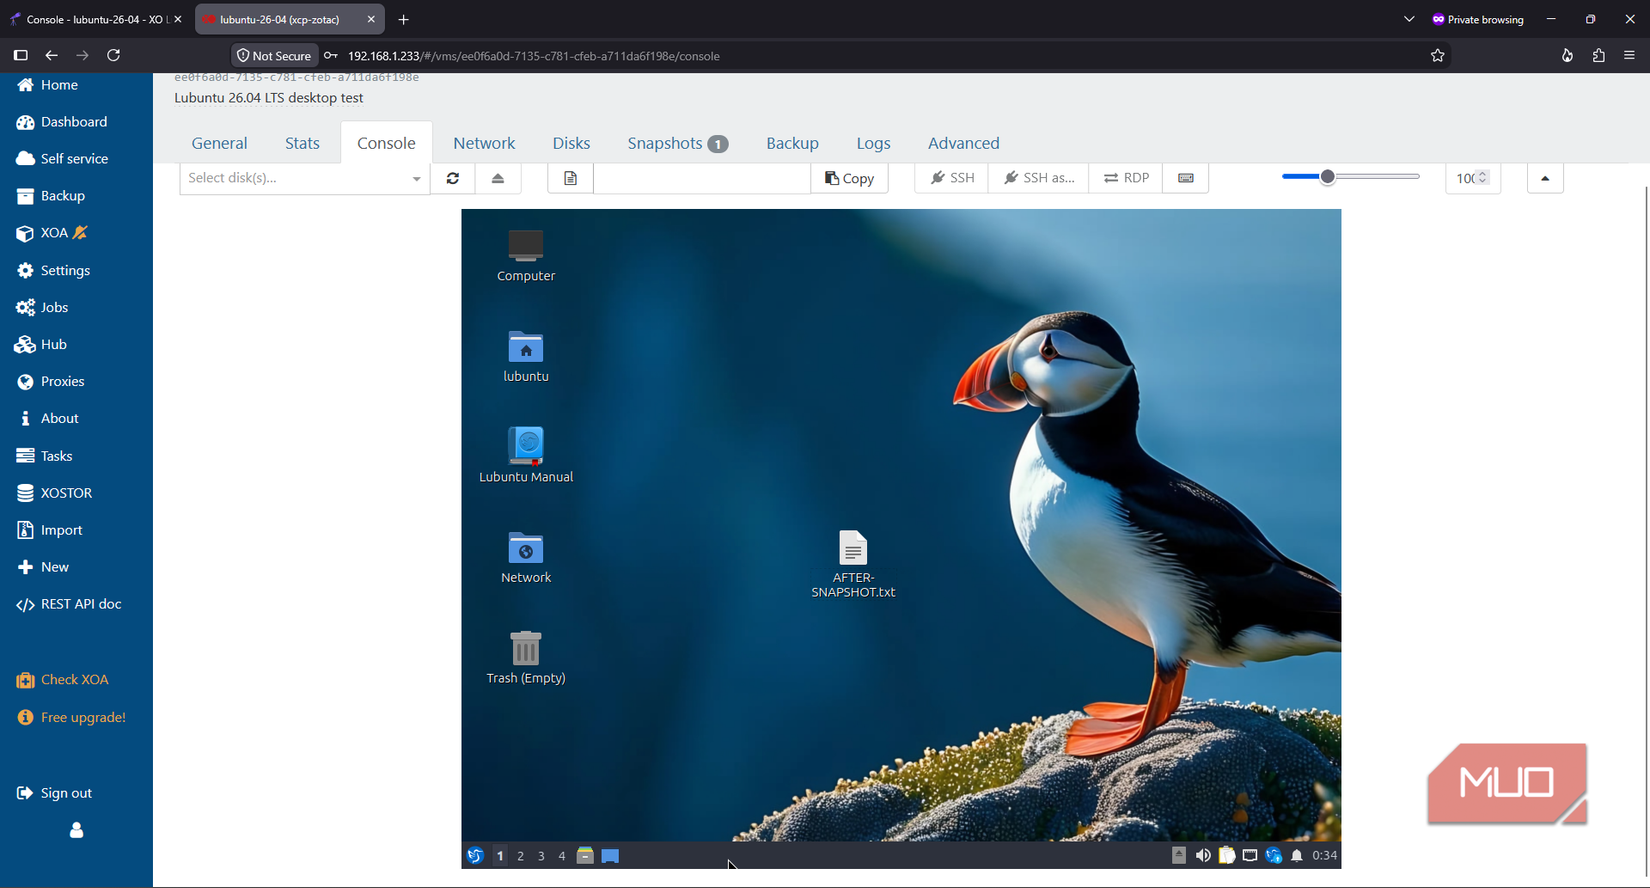Open the Import page
The image size is (1650, 888).
pyautogui.click(x=49, y=530)
